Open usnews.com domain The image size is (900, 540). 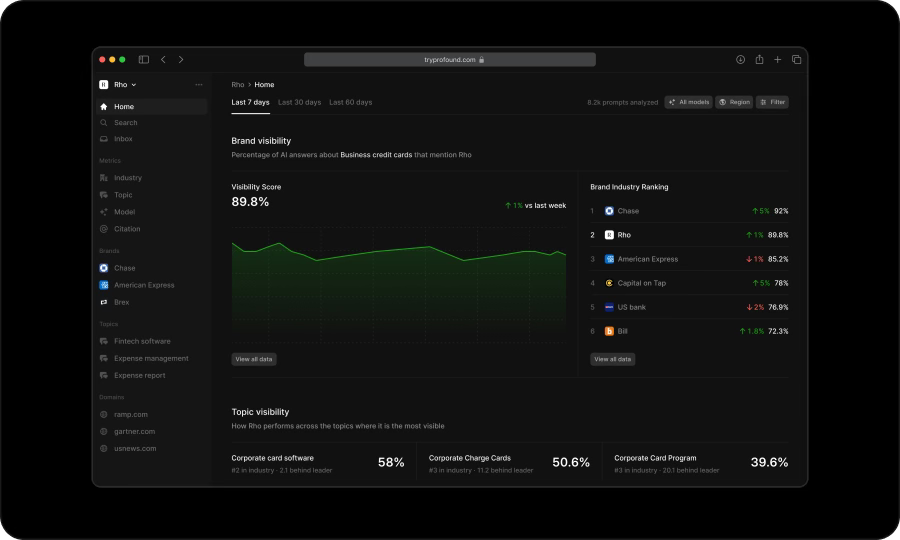(x=152, y=449)
